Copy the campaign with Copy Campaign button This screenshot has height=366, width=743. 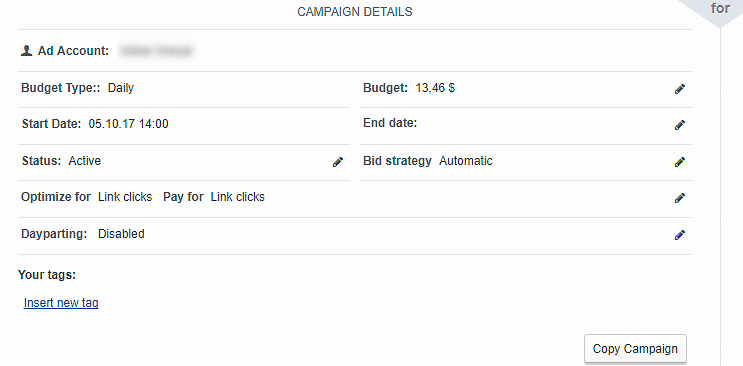[635, 349]
